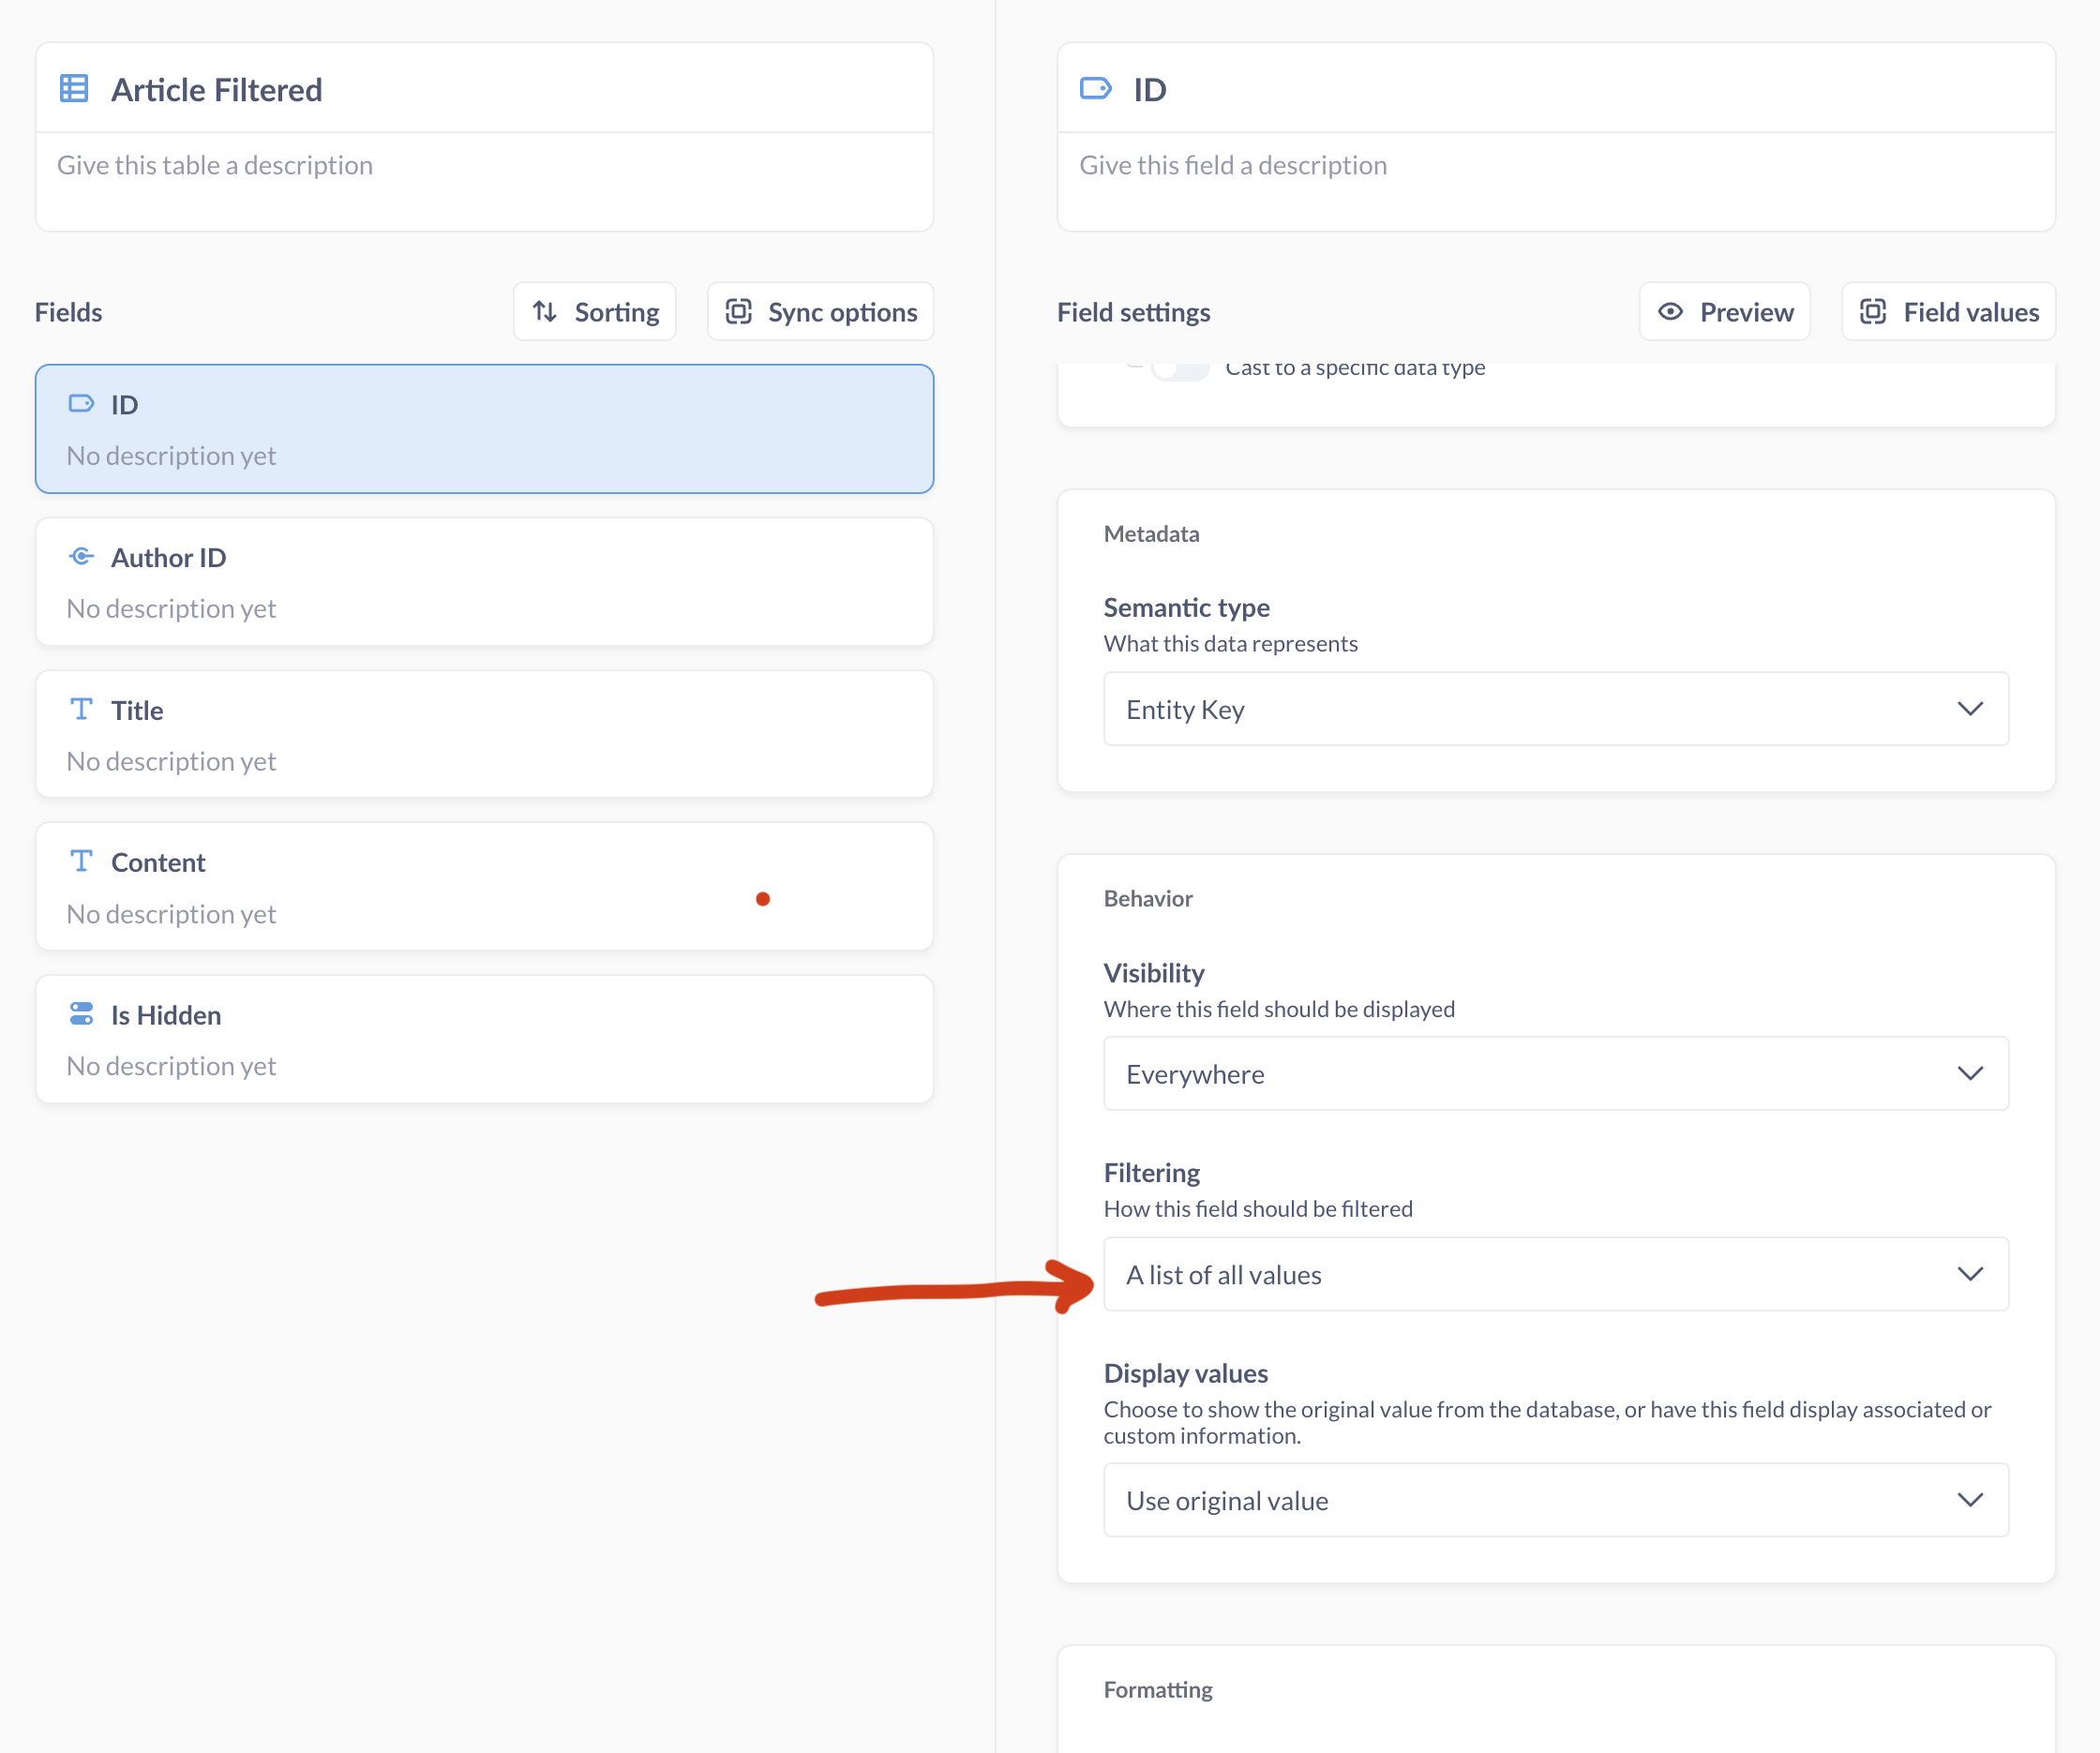Click the text type icon beside Title
The width and height of the screenshot is (2100, 1753).
pos(81,710)
